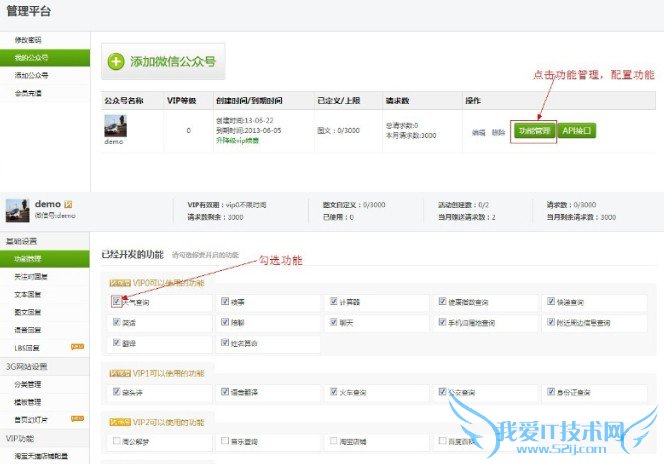Open 首页幻灯片 in the sidebar
This screenshot has height=464, width=664.
[30, 420]
